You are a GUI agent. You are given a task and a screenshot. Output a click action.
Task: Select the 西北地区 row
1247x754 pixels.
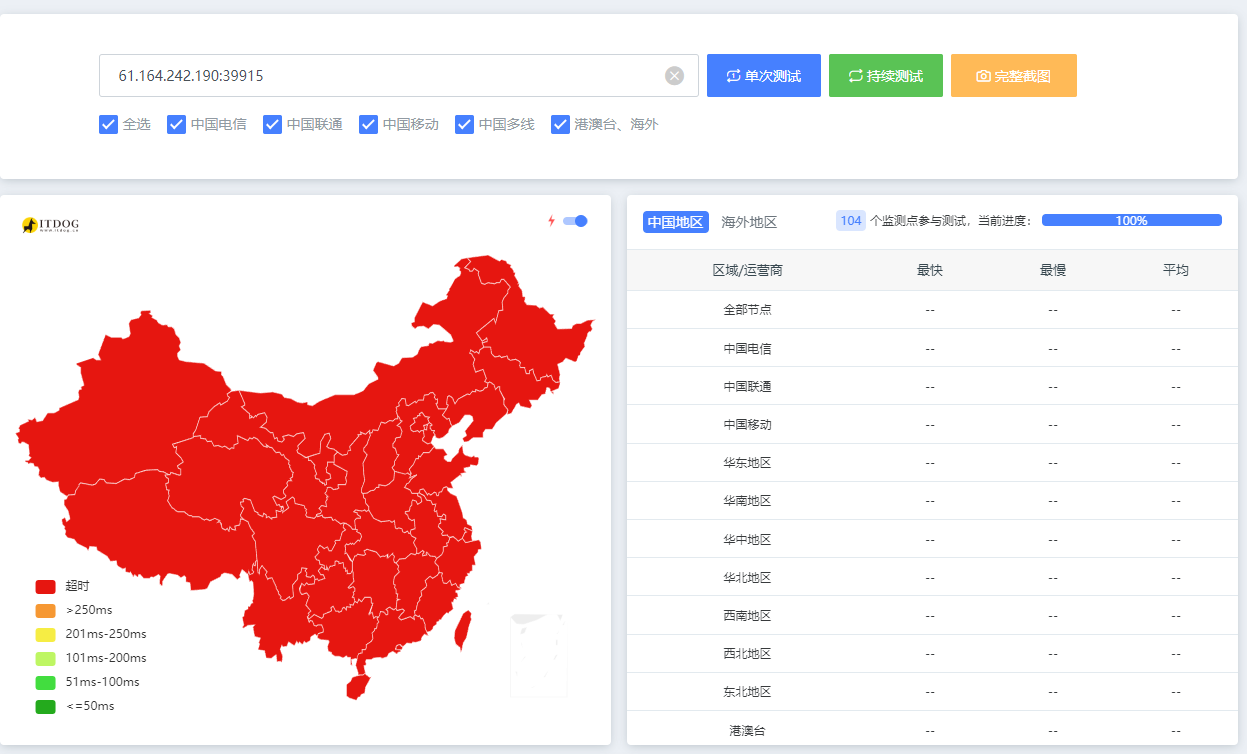click(x=932, y=654)
